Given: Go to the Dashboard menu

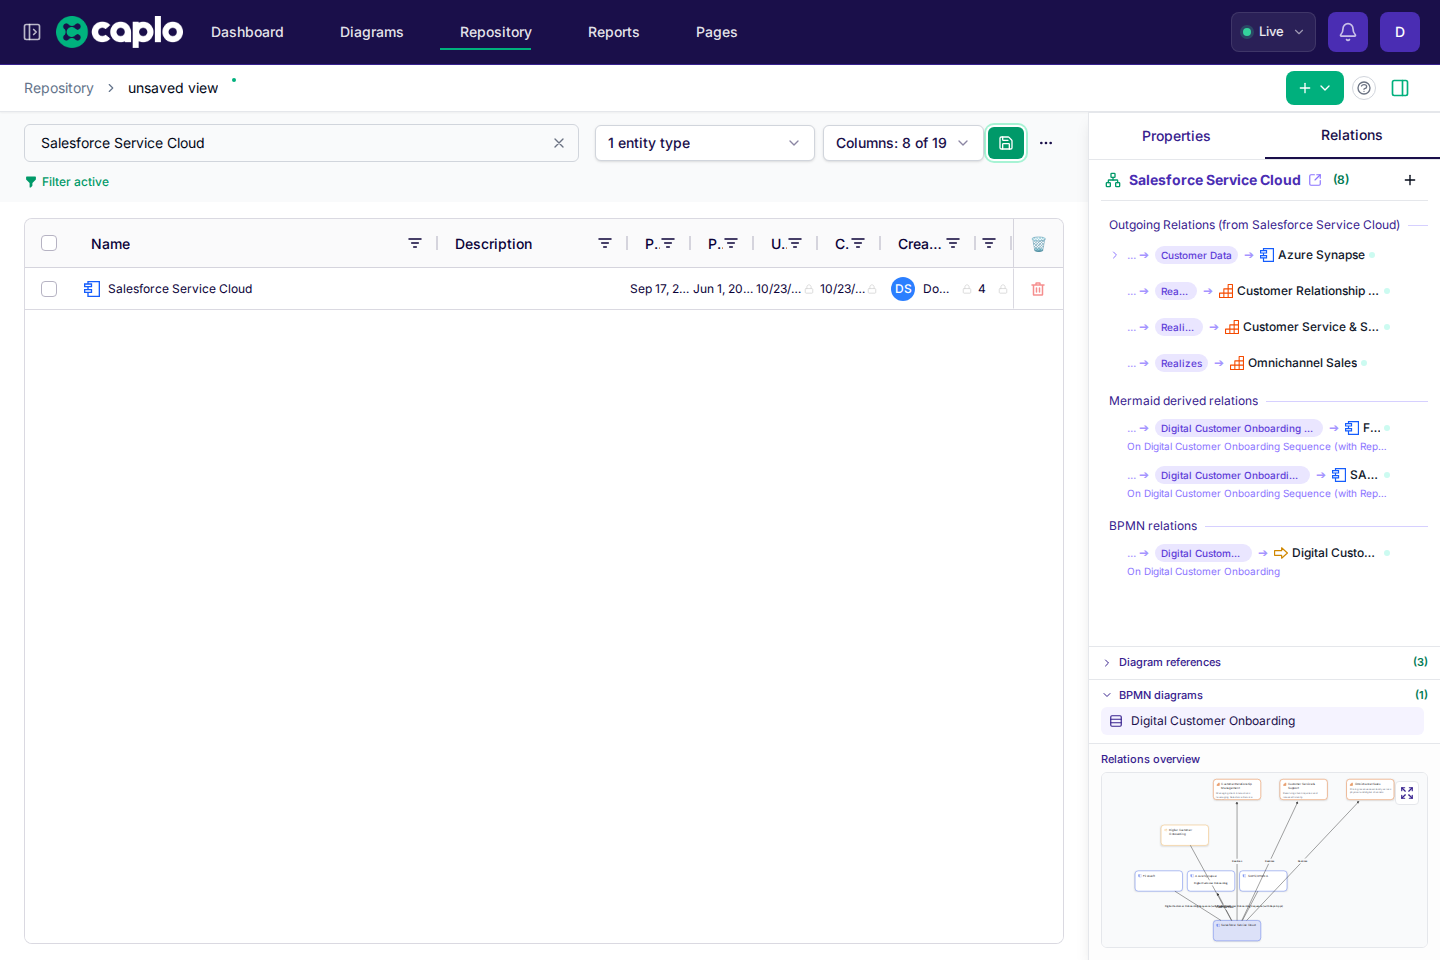Looking at the screenshot, I should point(247,32).
